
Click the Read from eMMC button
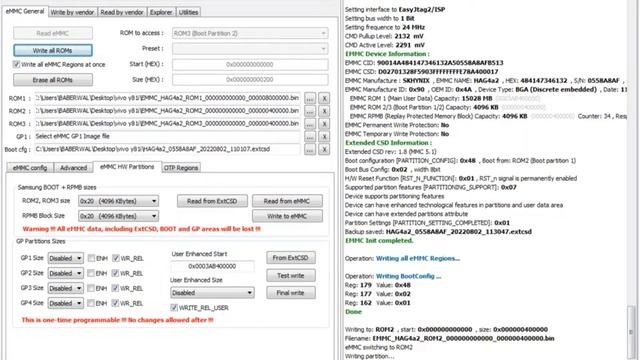click(287, 201)
